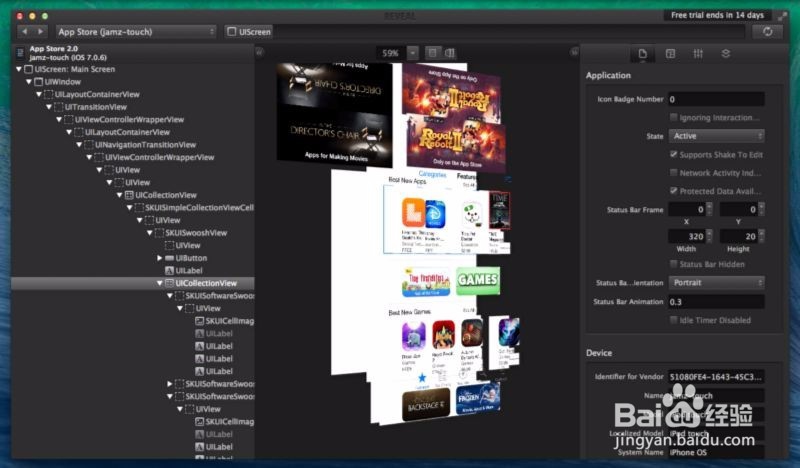Screen dimensions: 800x468
Task: Click the UILayoutContainerView icon under UIWindow
Action: pos(48,94)
